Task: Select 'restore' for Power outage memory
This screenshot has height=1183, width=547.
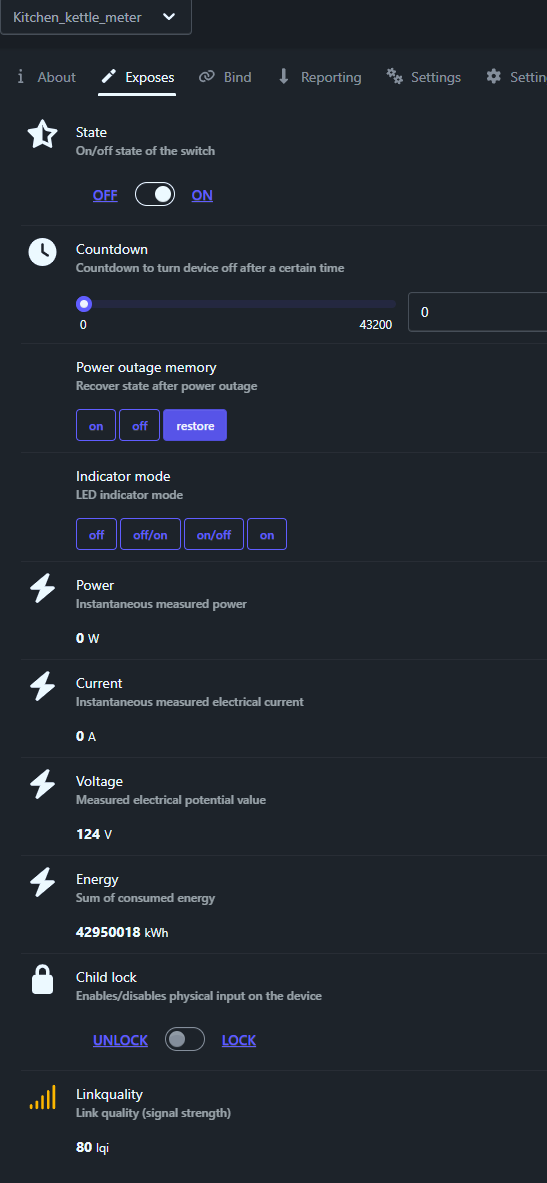Action: click(x=195, y=426)
